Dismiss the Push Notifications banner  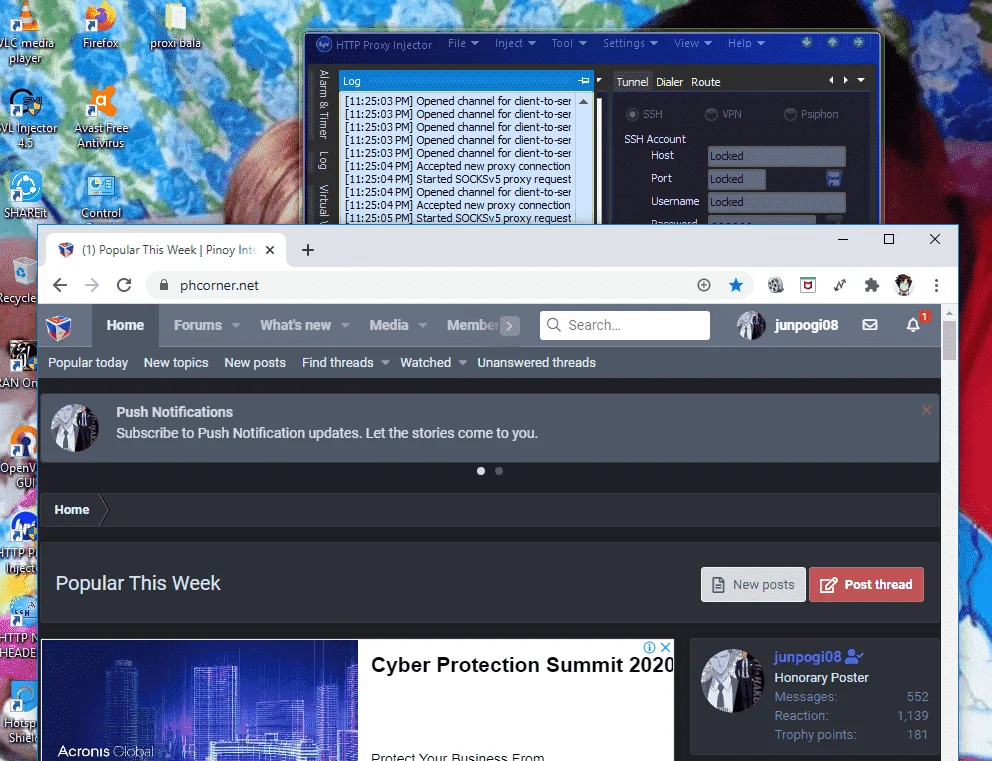926,410
